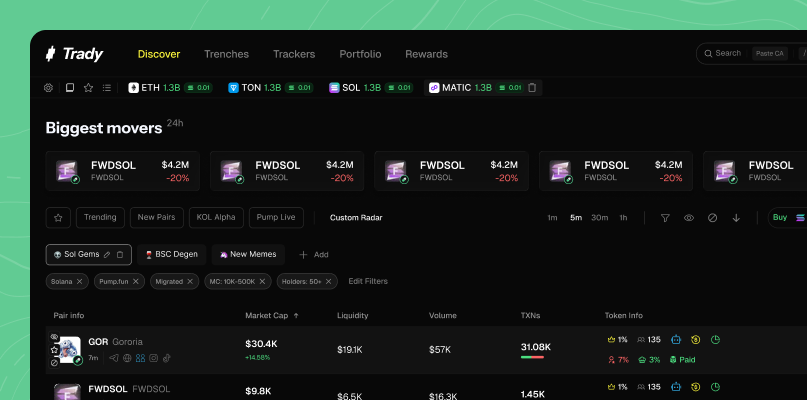Toggle the eye visibility icon in filter toolbar
Image resolution: width=807 pixels, height=400 pixels.
tap(689, 218)
